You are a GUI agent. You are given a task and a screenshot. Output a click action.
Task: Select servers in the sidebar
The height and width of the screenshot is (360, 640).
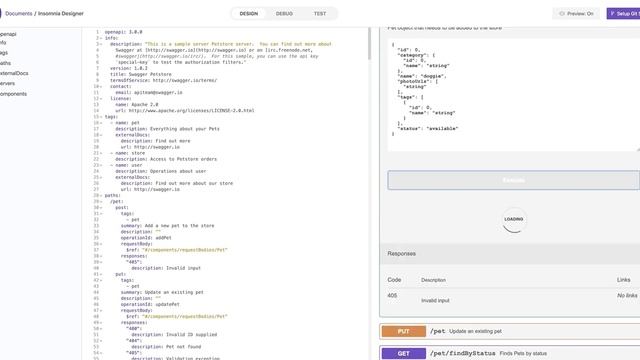[7, 83]
